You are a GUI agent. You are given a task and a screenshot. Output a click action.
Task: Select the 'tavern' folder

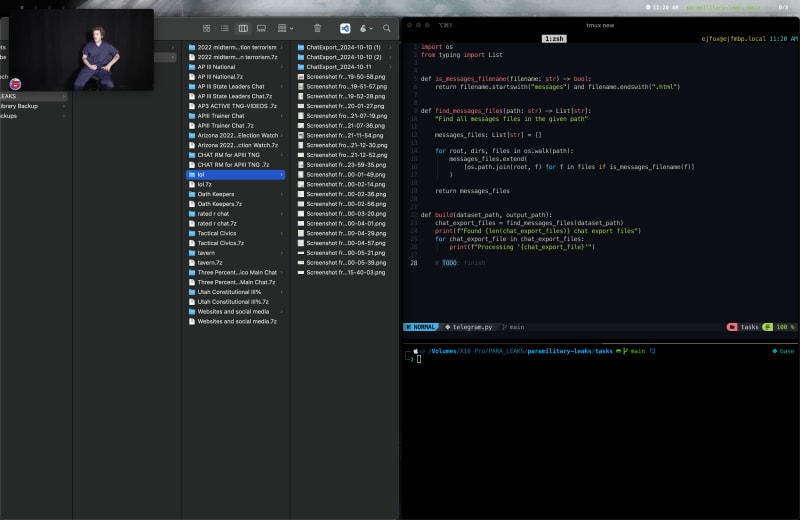point(236,253)
